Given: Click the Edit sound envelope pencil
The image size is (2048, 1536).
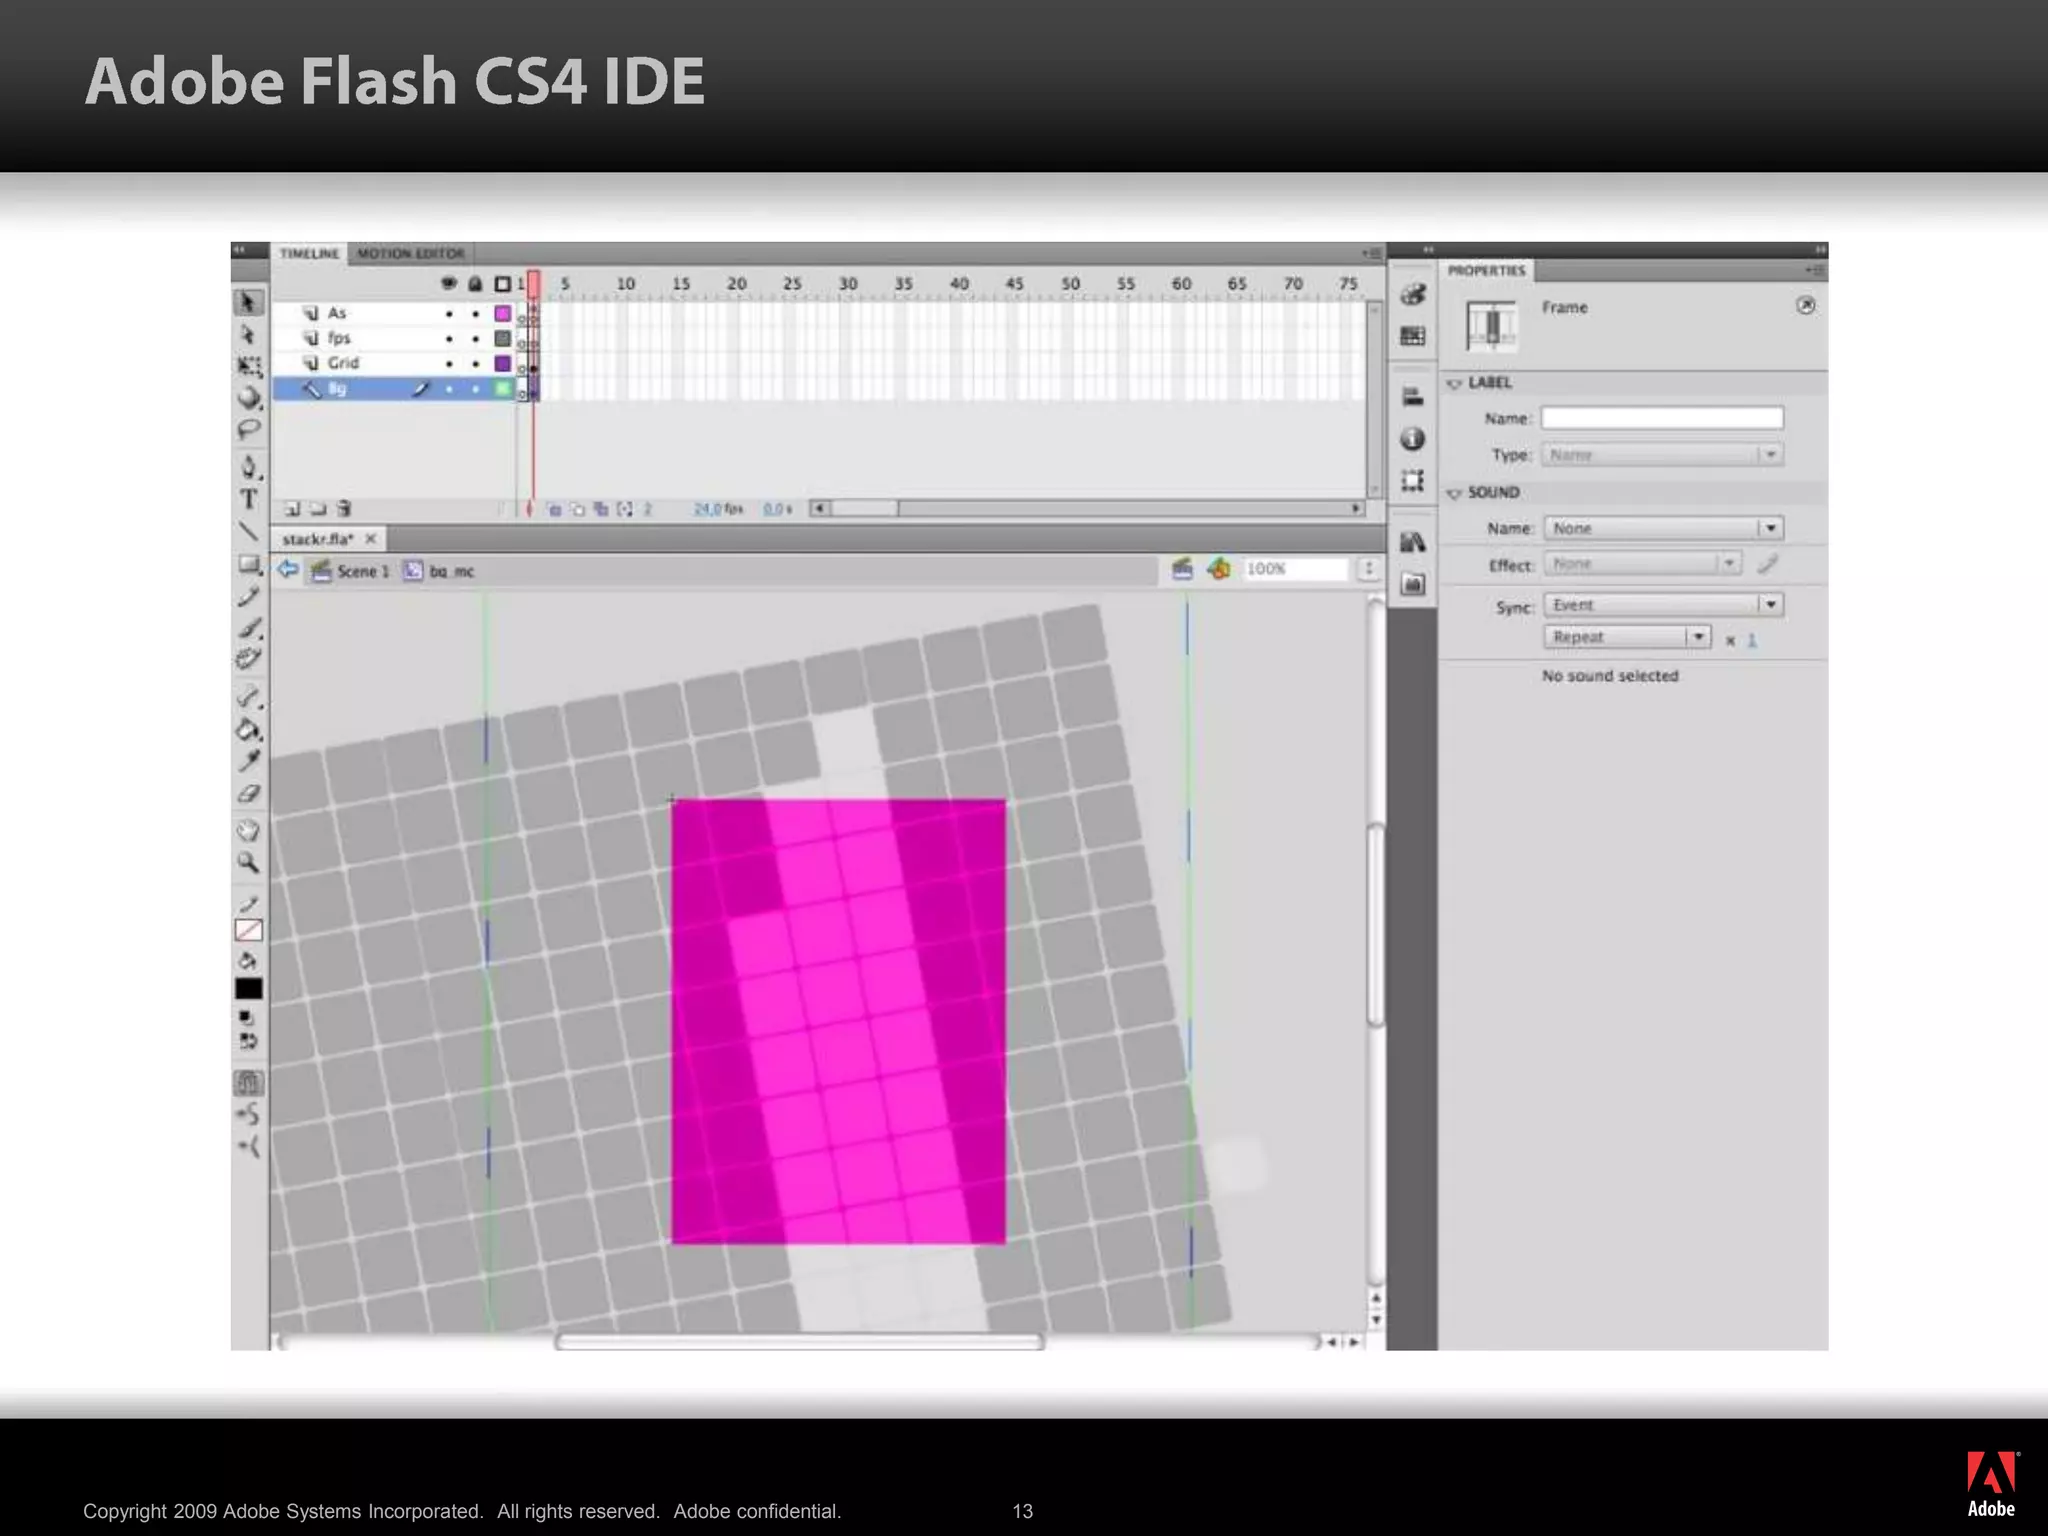Looking at the screenshot, I should (x=1767, y=565).
